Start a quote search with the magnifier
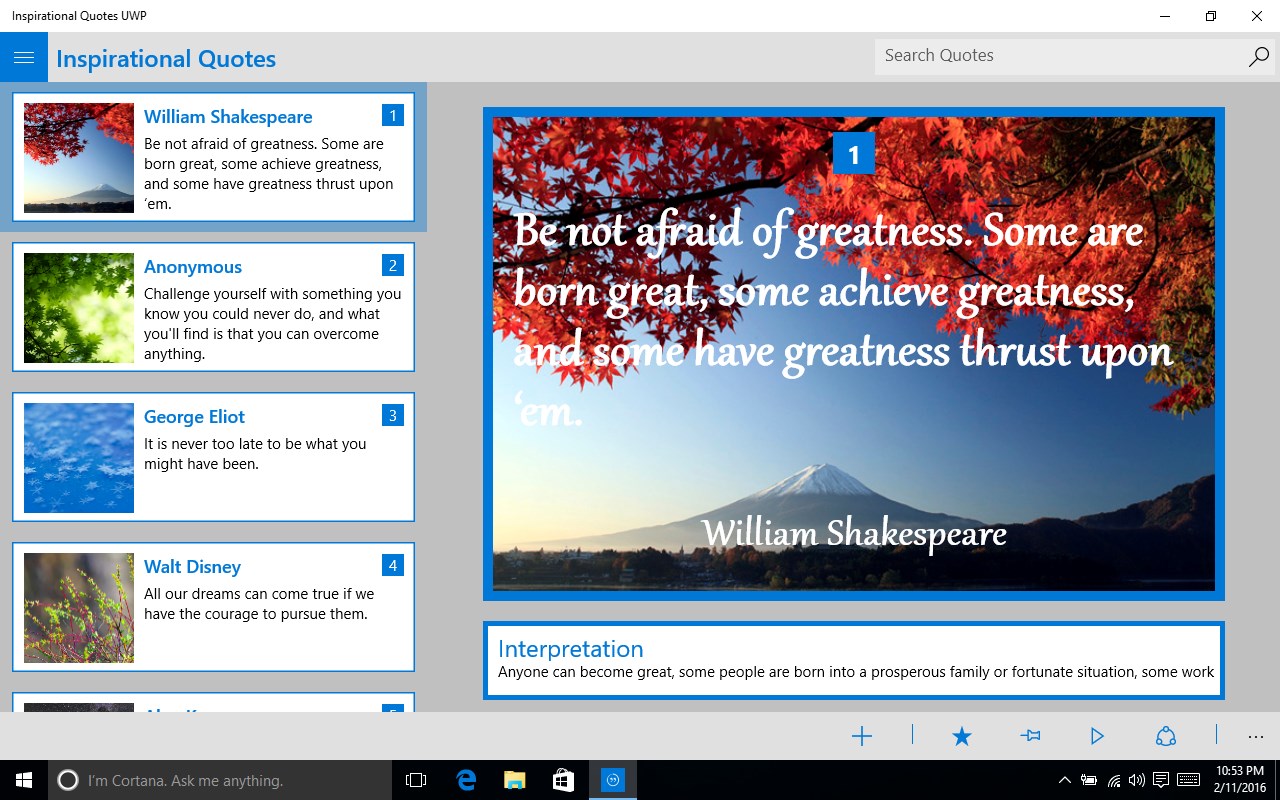1280x800 pixels. pyautogui.click(x=1257, y=57)
